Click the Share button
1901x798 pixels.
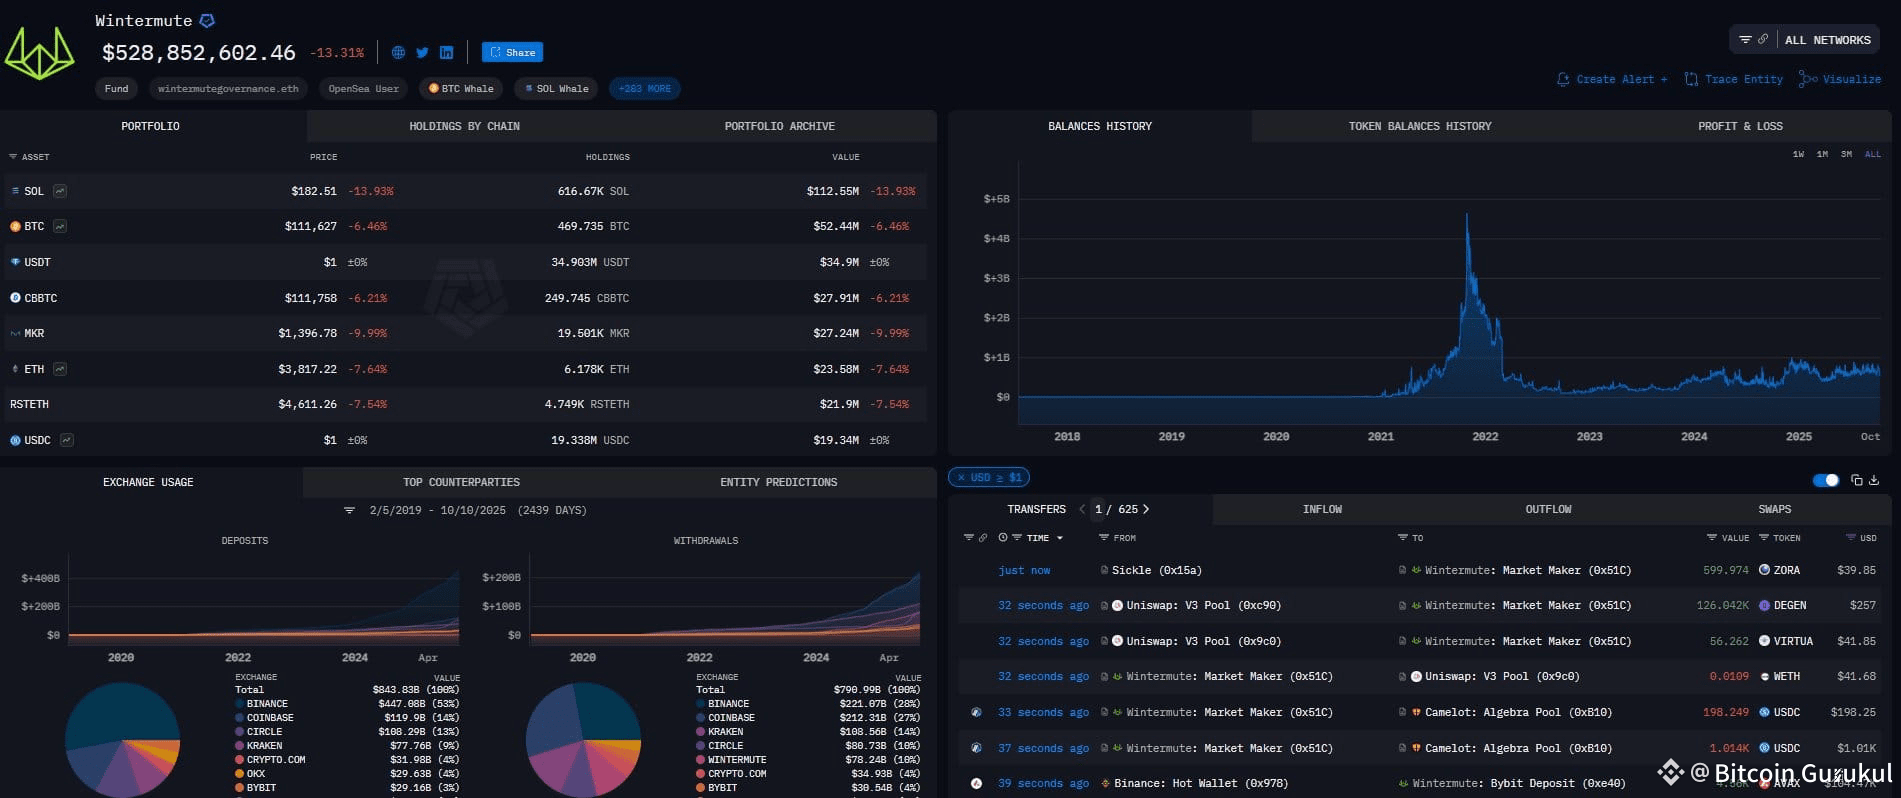point(512,52)
